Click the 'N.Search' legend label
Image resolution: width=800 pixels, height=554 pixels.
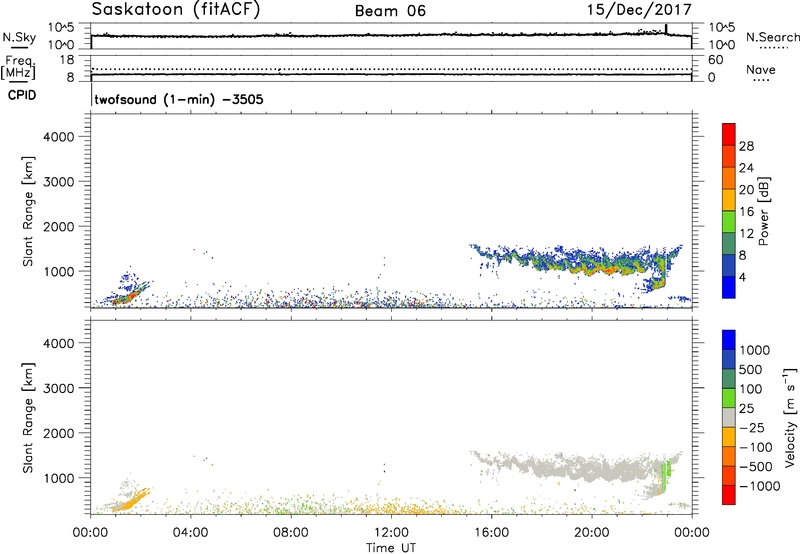773,37
